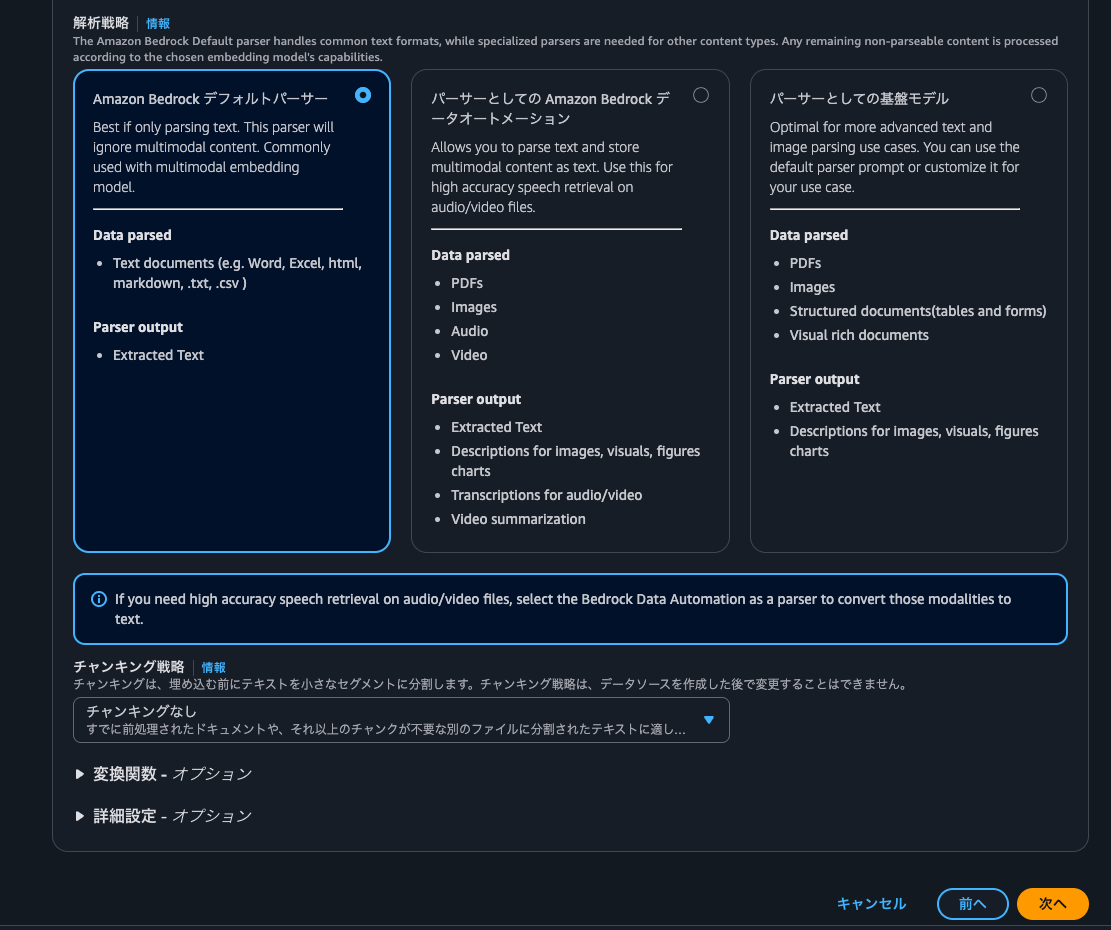Click the dropdown arrow on the chunking strategy box
Viewport: 1111px width, 930px height.
pos(711,720)
